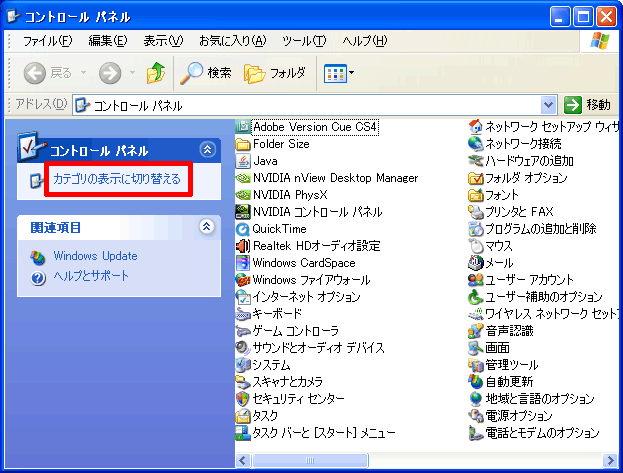The height and width of the screenshot is (473, 623).
Task: Open the Windows Update link
Action: 95,256
